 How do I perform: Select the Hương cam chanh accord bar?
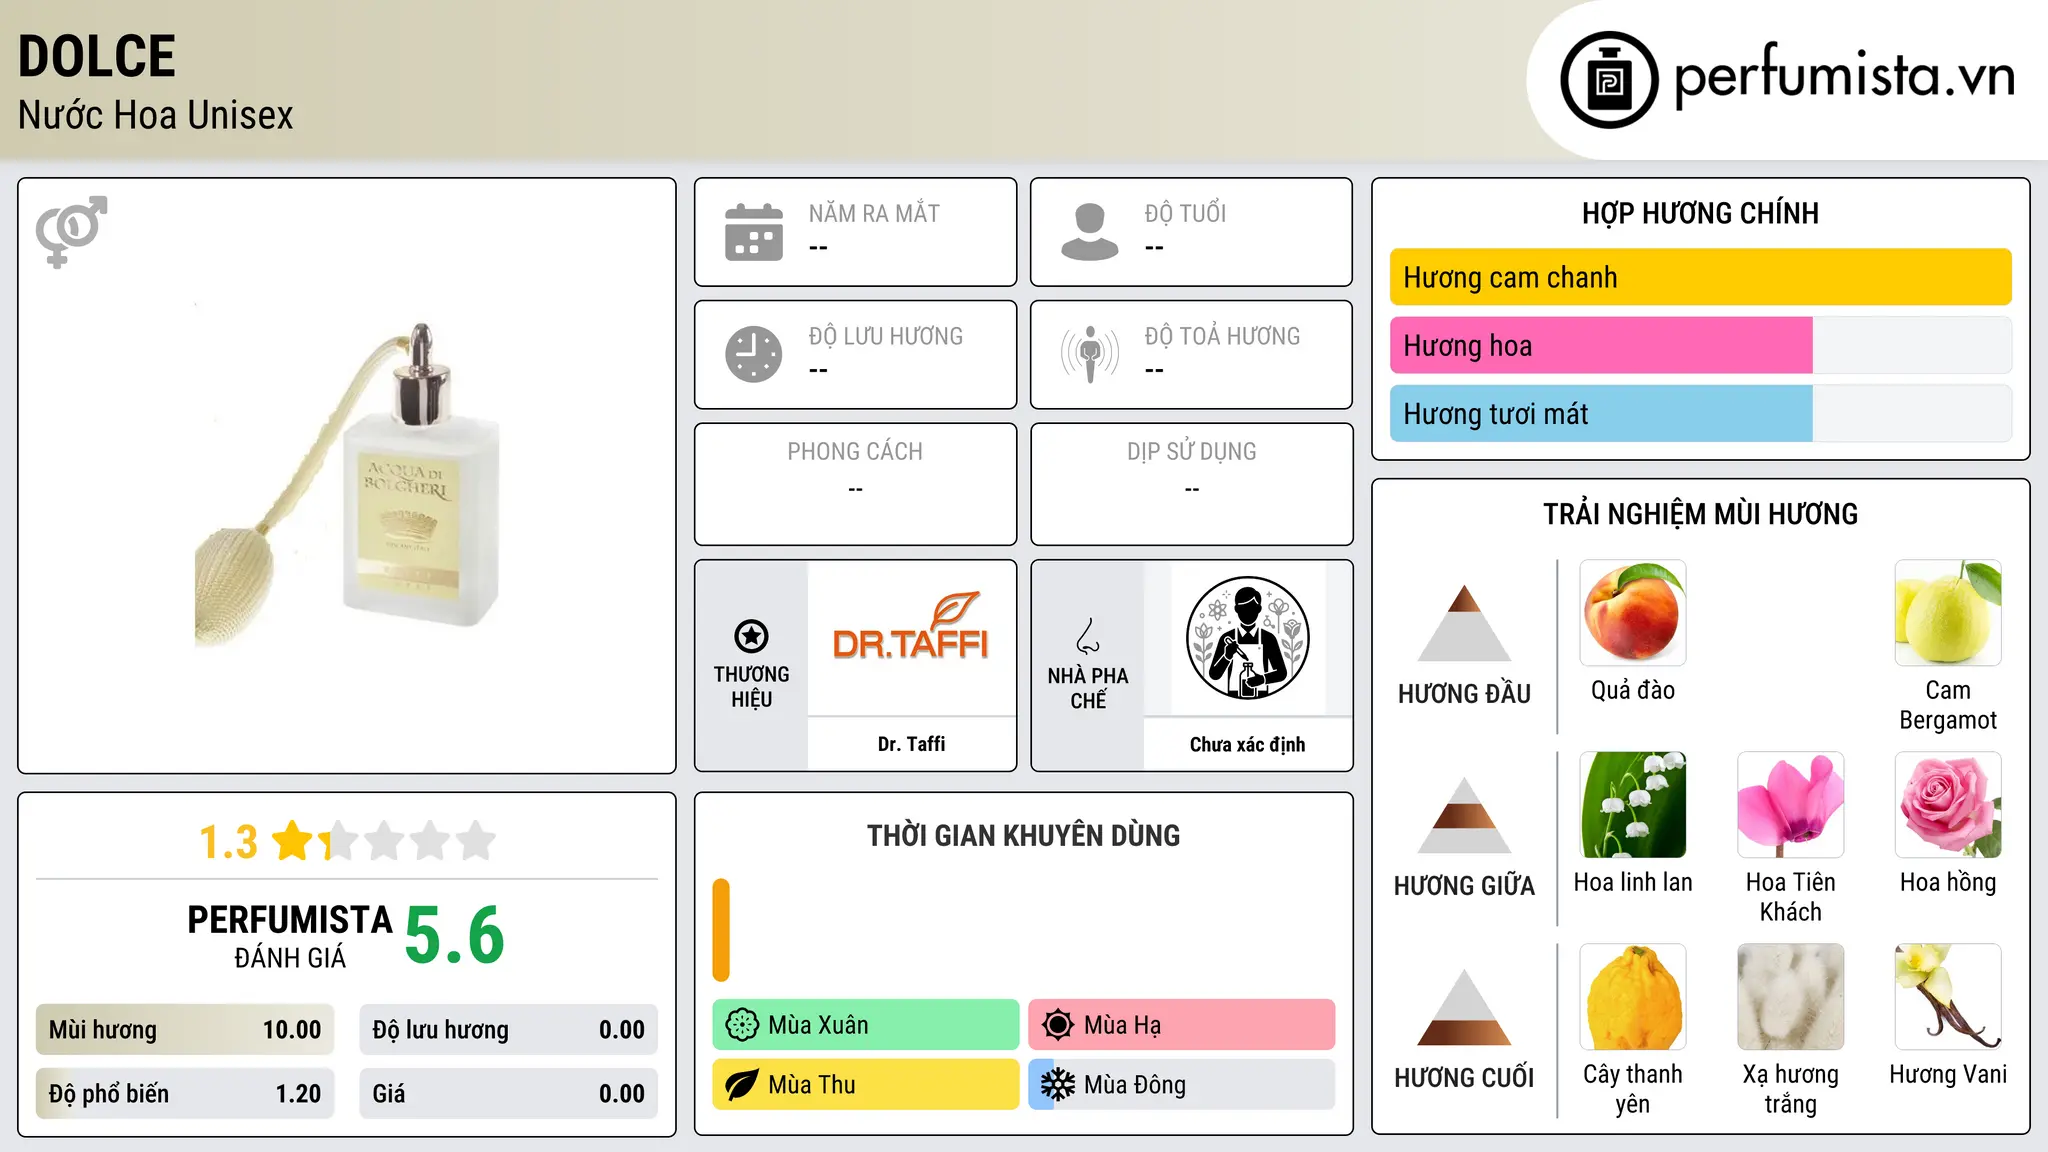coord(1700,277)
